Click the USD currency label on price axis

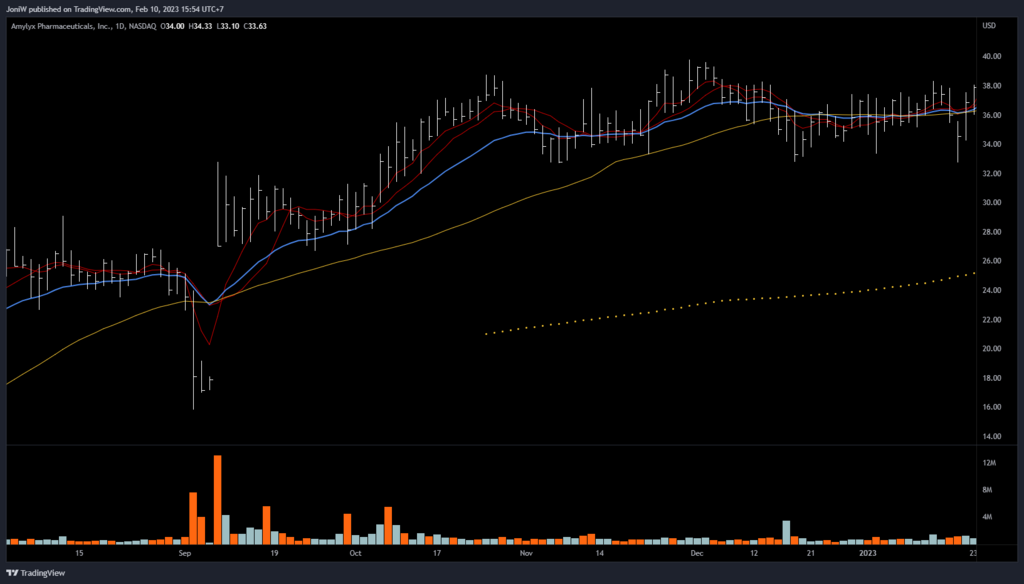(x=990, y=26)
